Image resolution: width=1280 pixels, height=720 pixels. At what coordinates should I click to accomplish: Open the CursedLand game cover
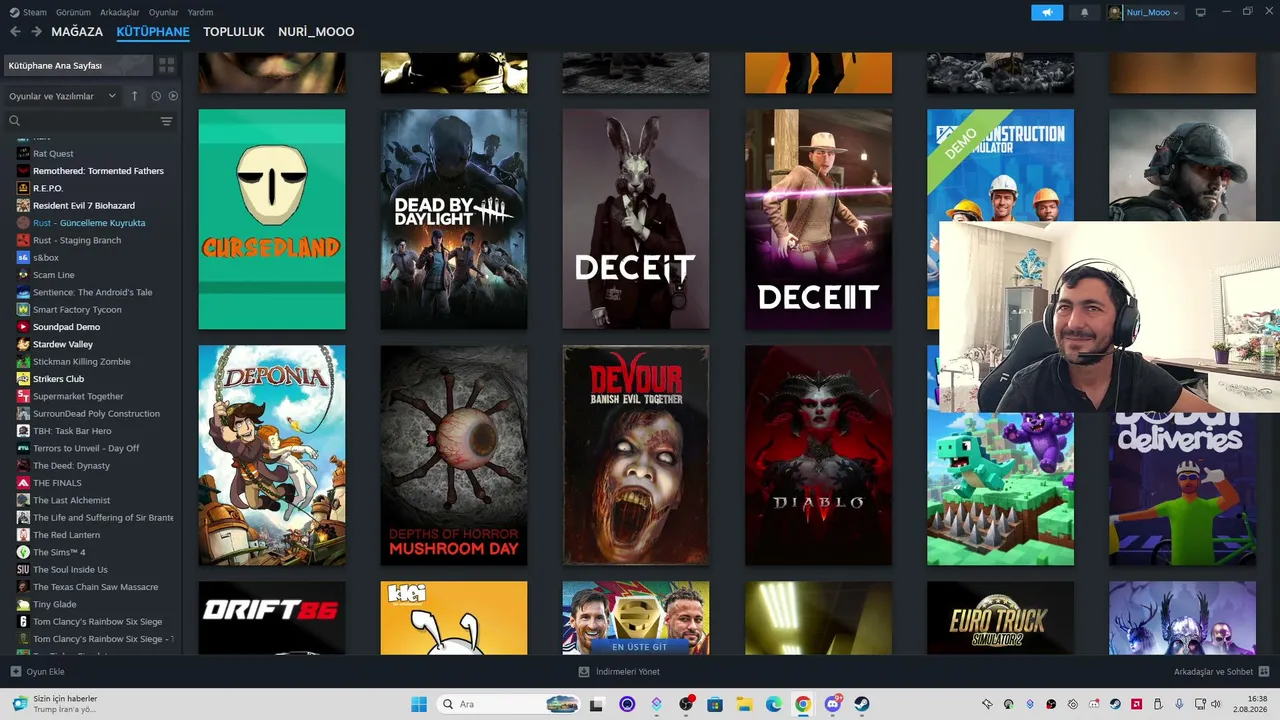tap(272, 219)
